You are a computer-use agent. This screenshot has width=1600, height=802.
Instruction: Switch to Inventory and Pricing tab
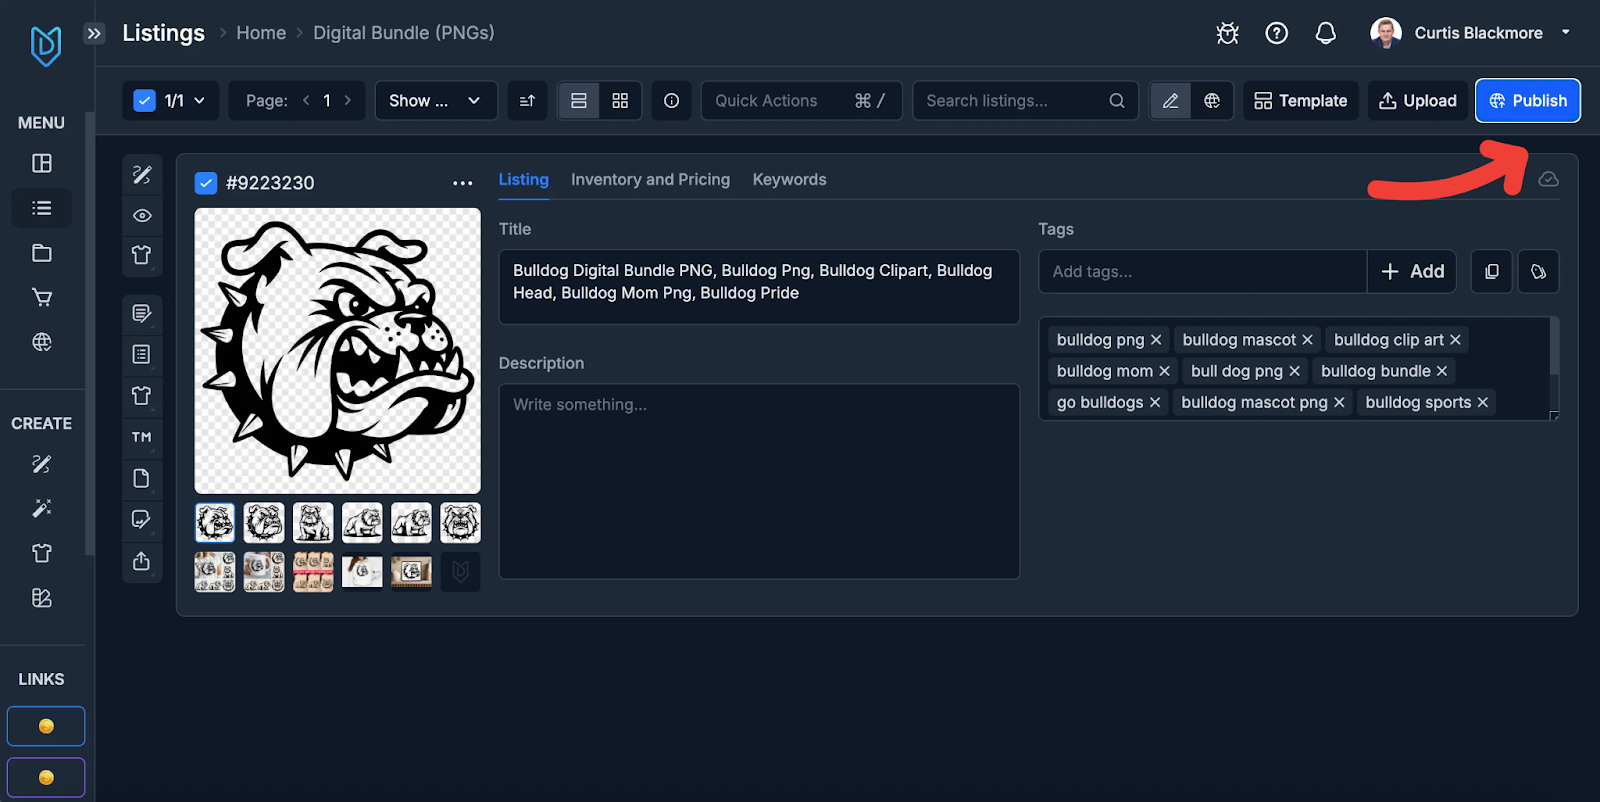coord(650,179)
